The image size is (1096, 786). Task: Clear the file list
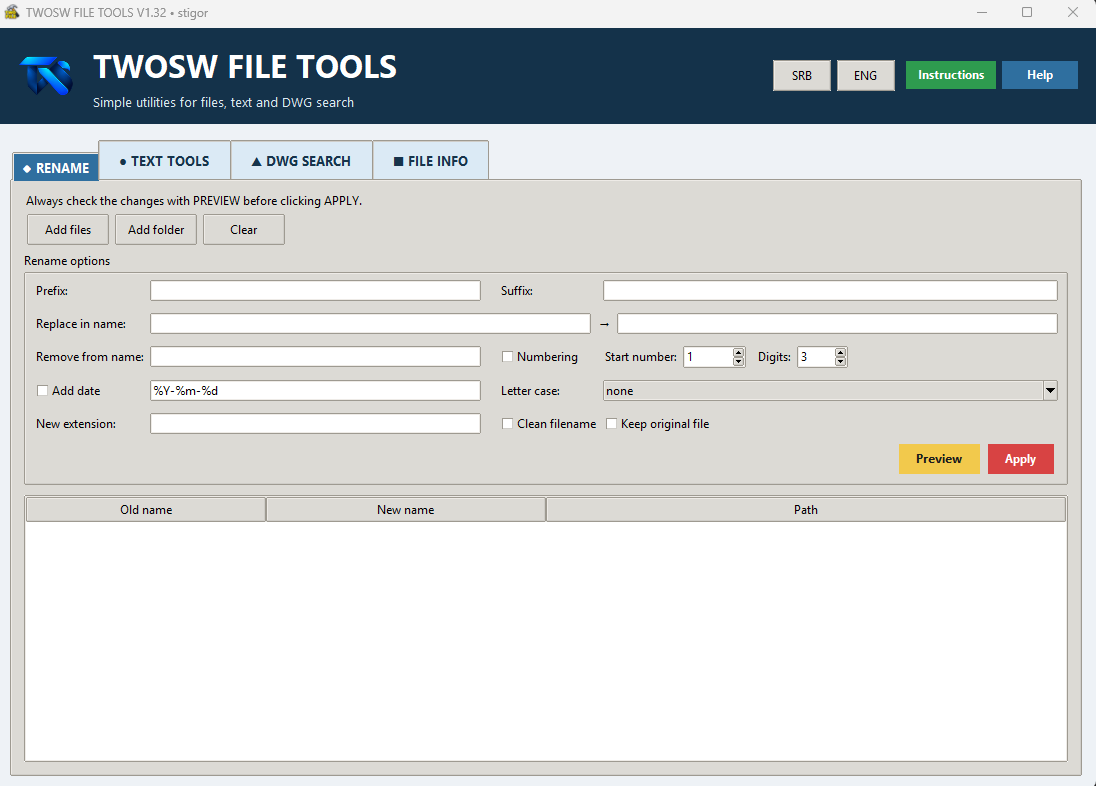click(244, 229)
